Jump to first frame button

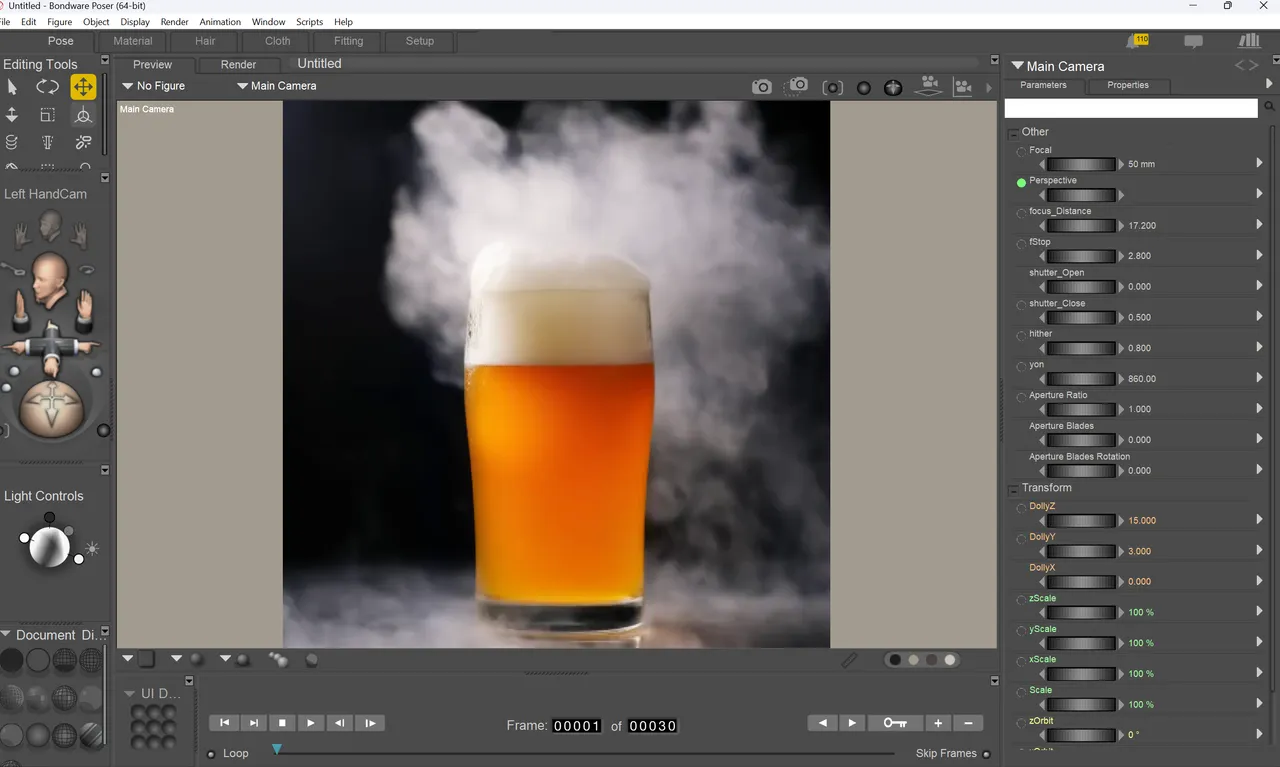[x=224, y=723]
